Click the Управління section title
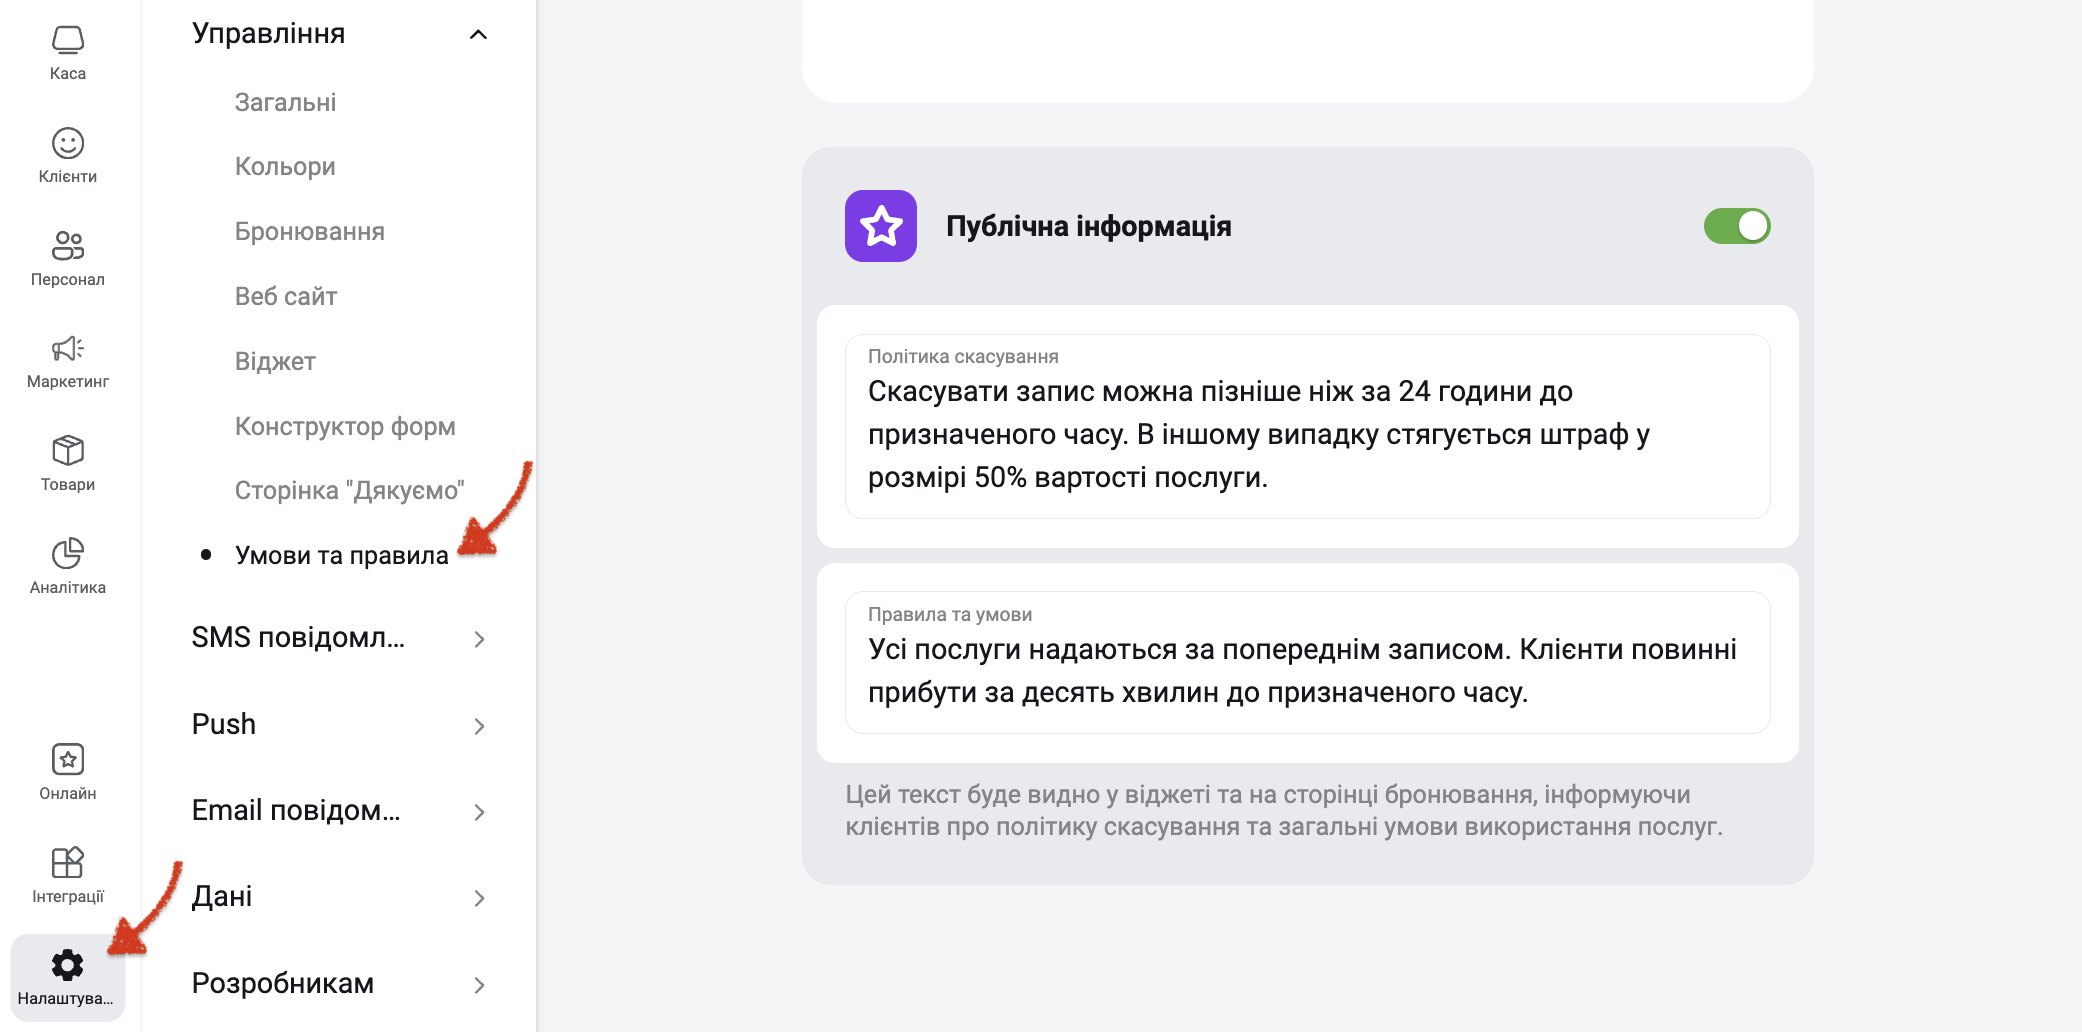Screen dimensions: 2082x1032 coord(269,34)
